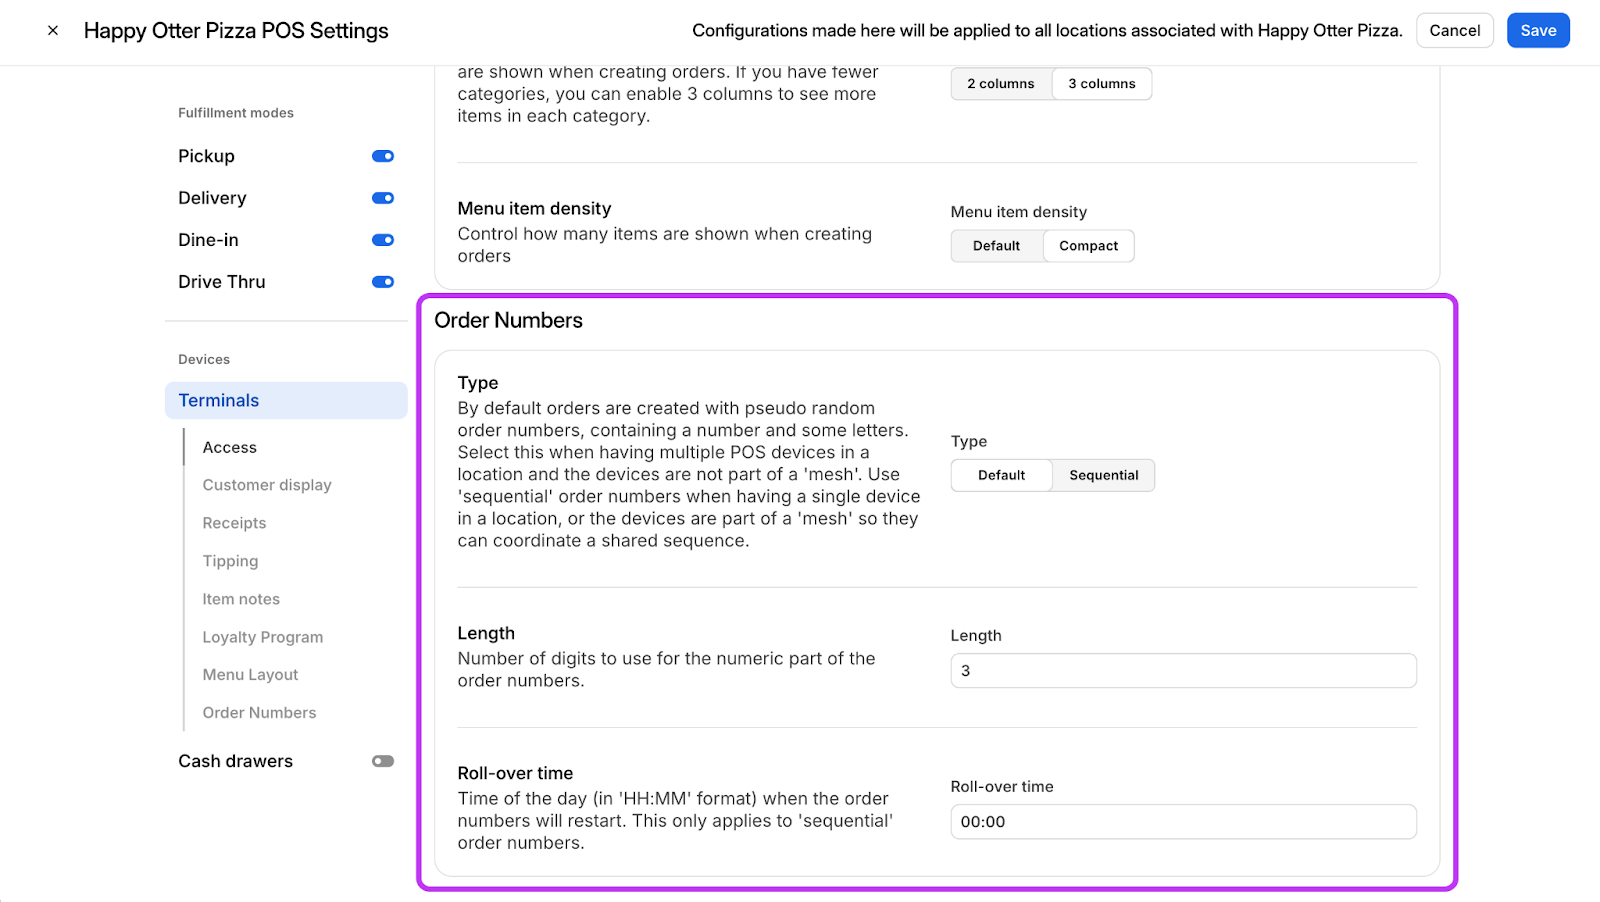The width and height of the screenshot is (1600, 902).
Task: Toggle the Pickup fulfillment mode switch
Action: point(383,156)
